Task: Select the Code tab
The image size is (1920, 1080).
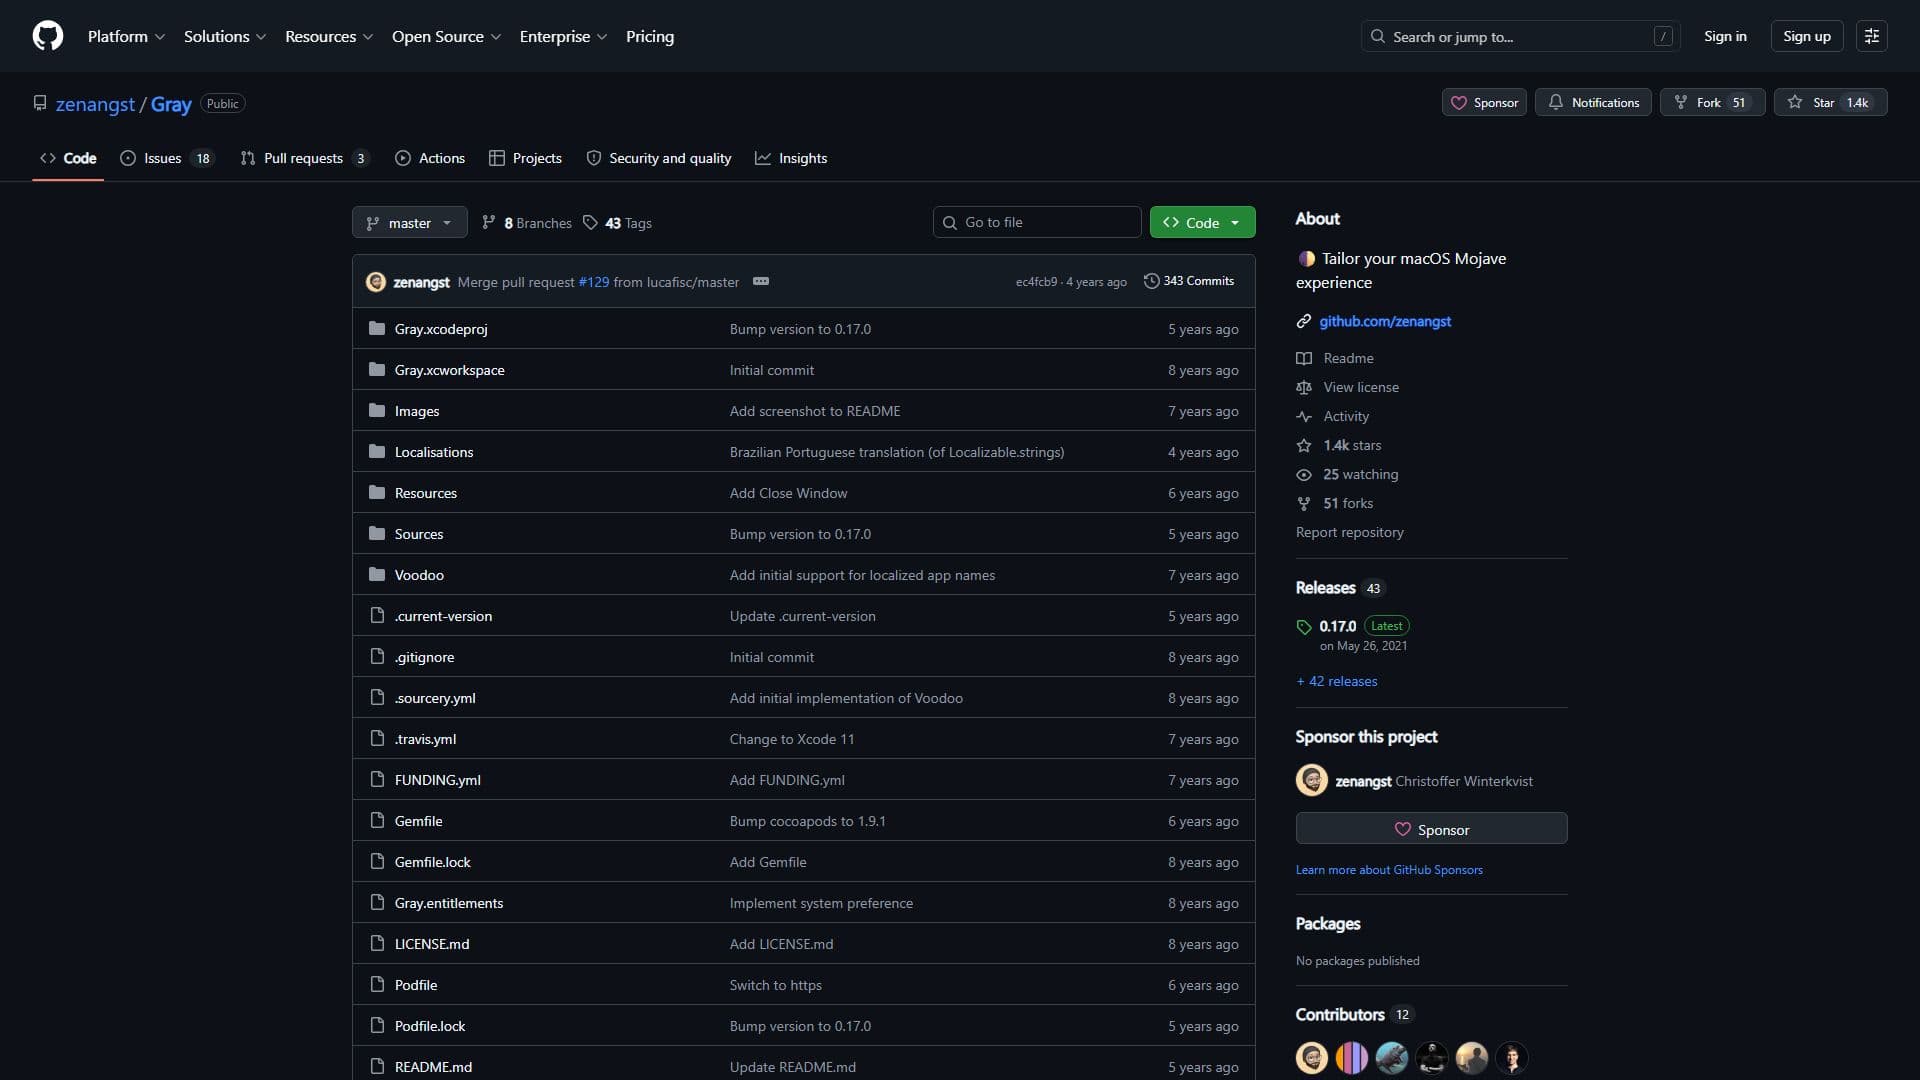Action: (68, 158)
